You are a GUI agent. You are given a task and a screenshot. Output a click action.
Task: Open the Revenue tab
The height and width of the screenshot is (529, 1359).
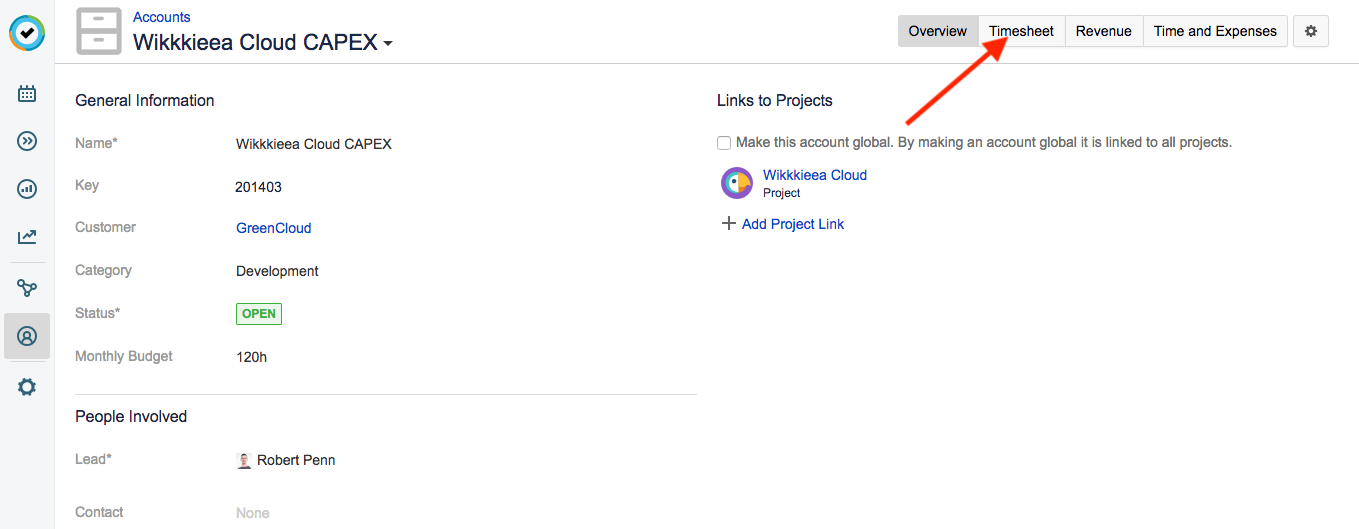click(1103, 31)
